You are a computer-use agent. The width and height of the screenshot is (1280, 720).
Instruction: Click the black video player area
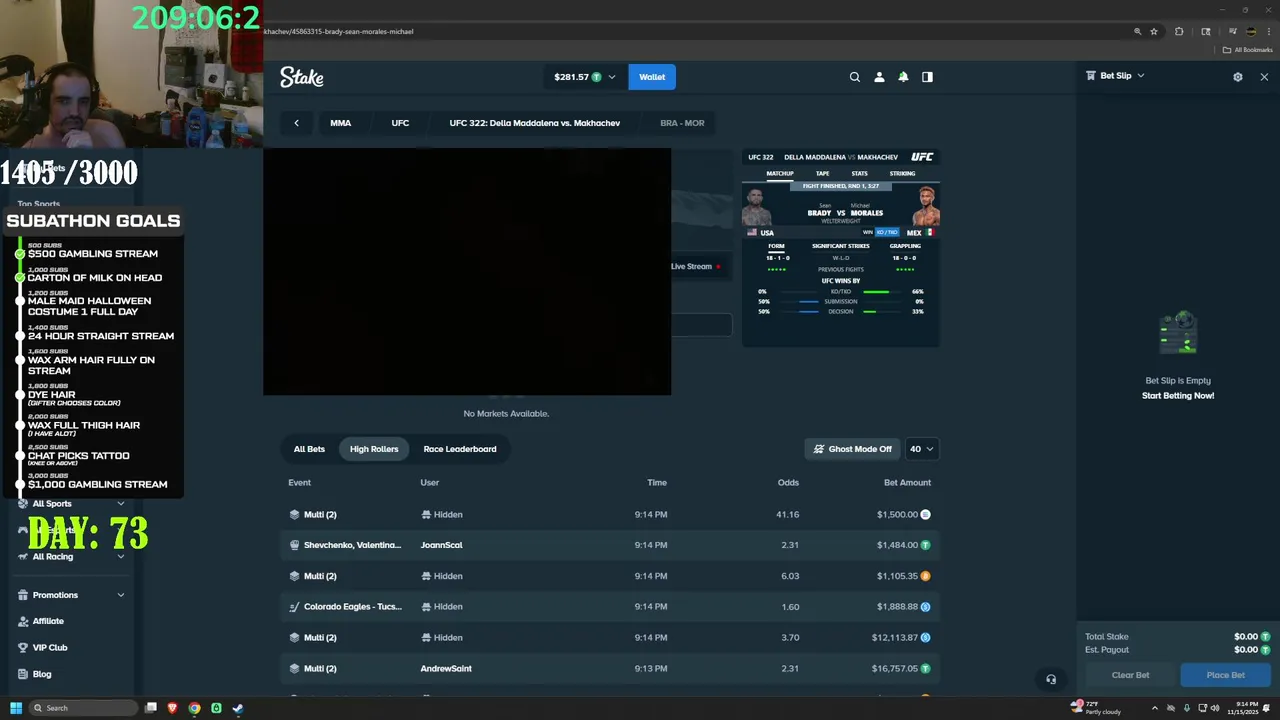[467, 271]
